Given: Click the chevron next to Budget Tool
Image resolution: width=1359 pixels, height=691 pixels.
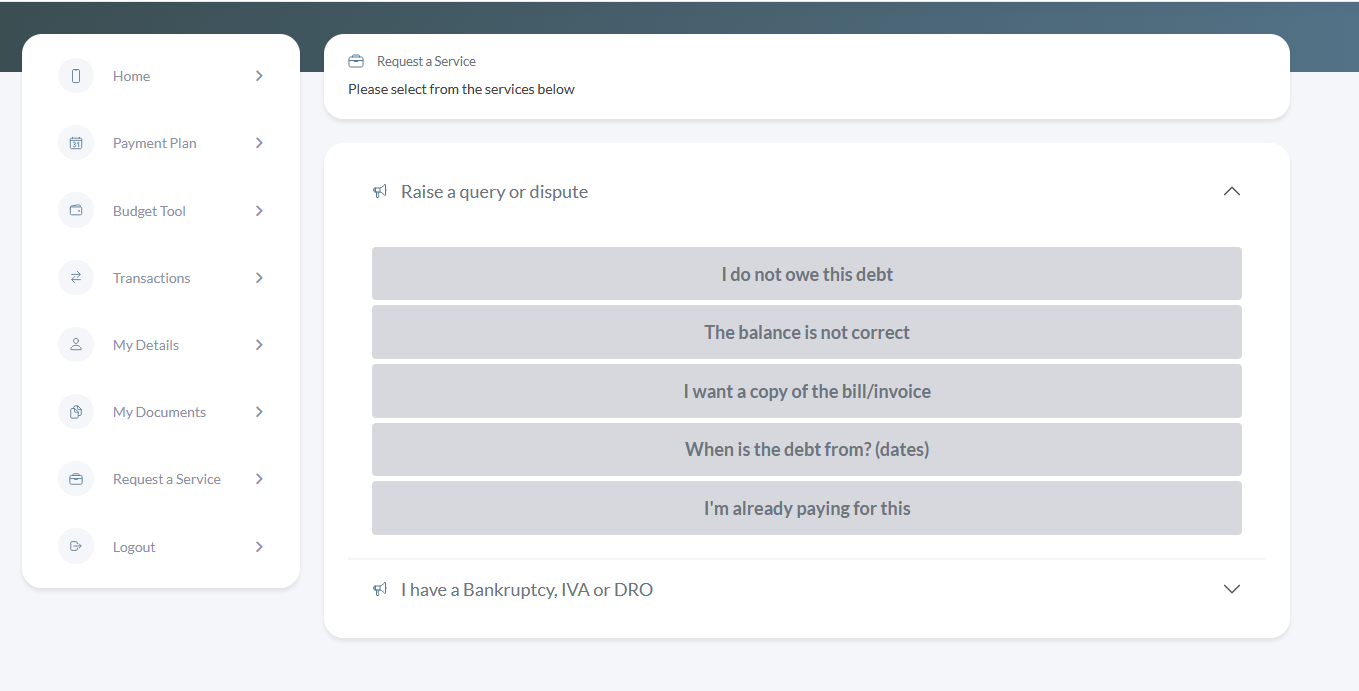Looking at the screenshot, I should pos(259,211).
